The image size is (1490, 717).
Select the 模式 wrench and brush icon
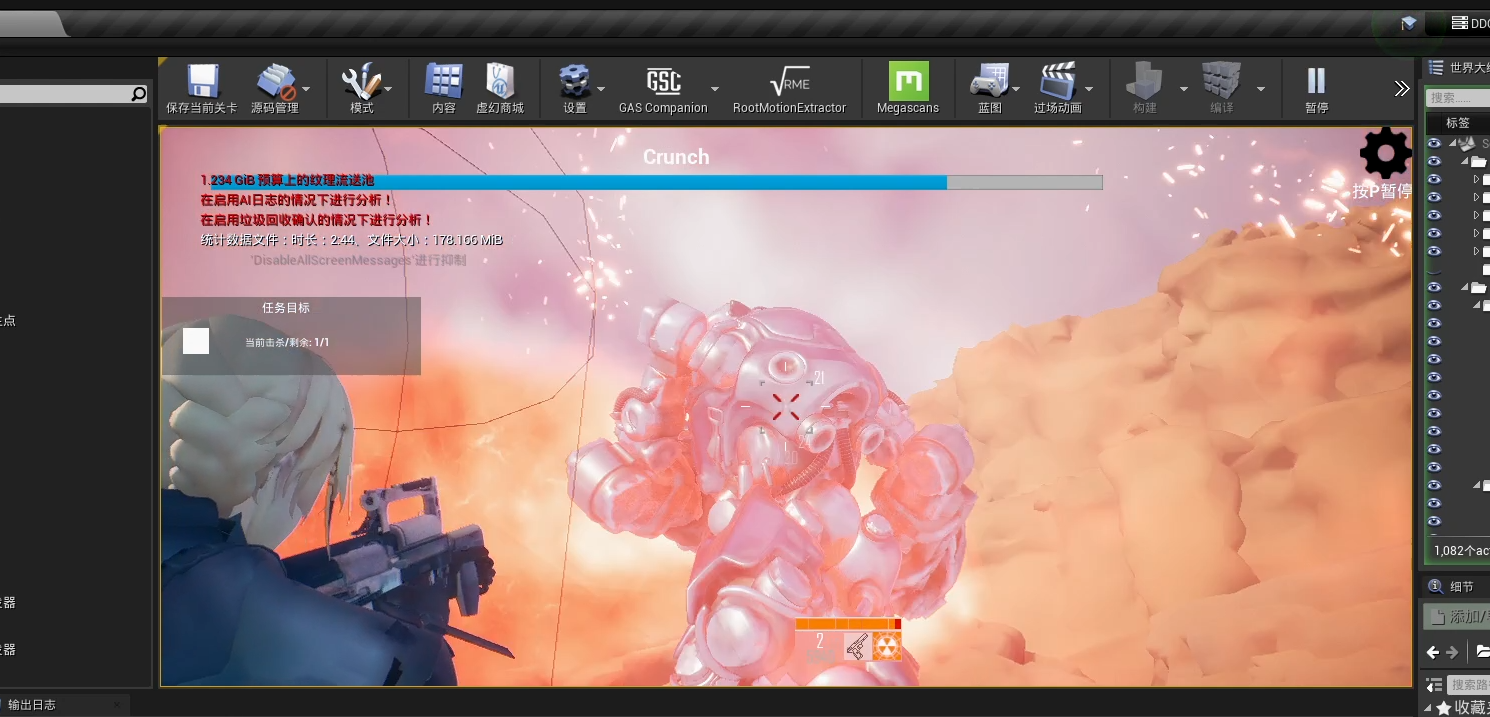click(x=361, y=81)
